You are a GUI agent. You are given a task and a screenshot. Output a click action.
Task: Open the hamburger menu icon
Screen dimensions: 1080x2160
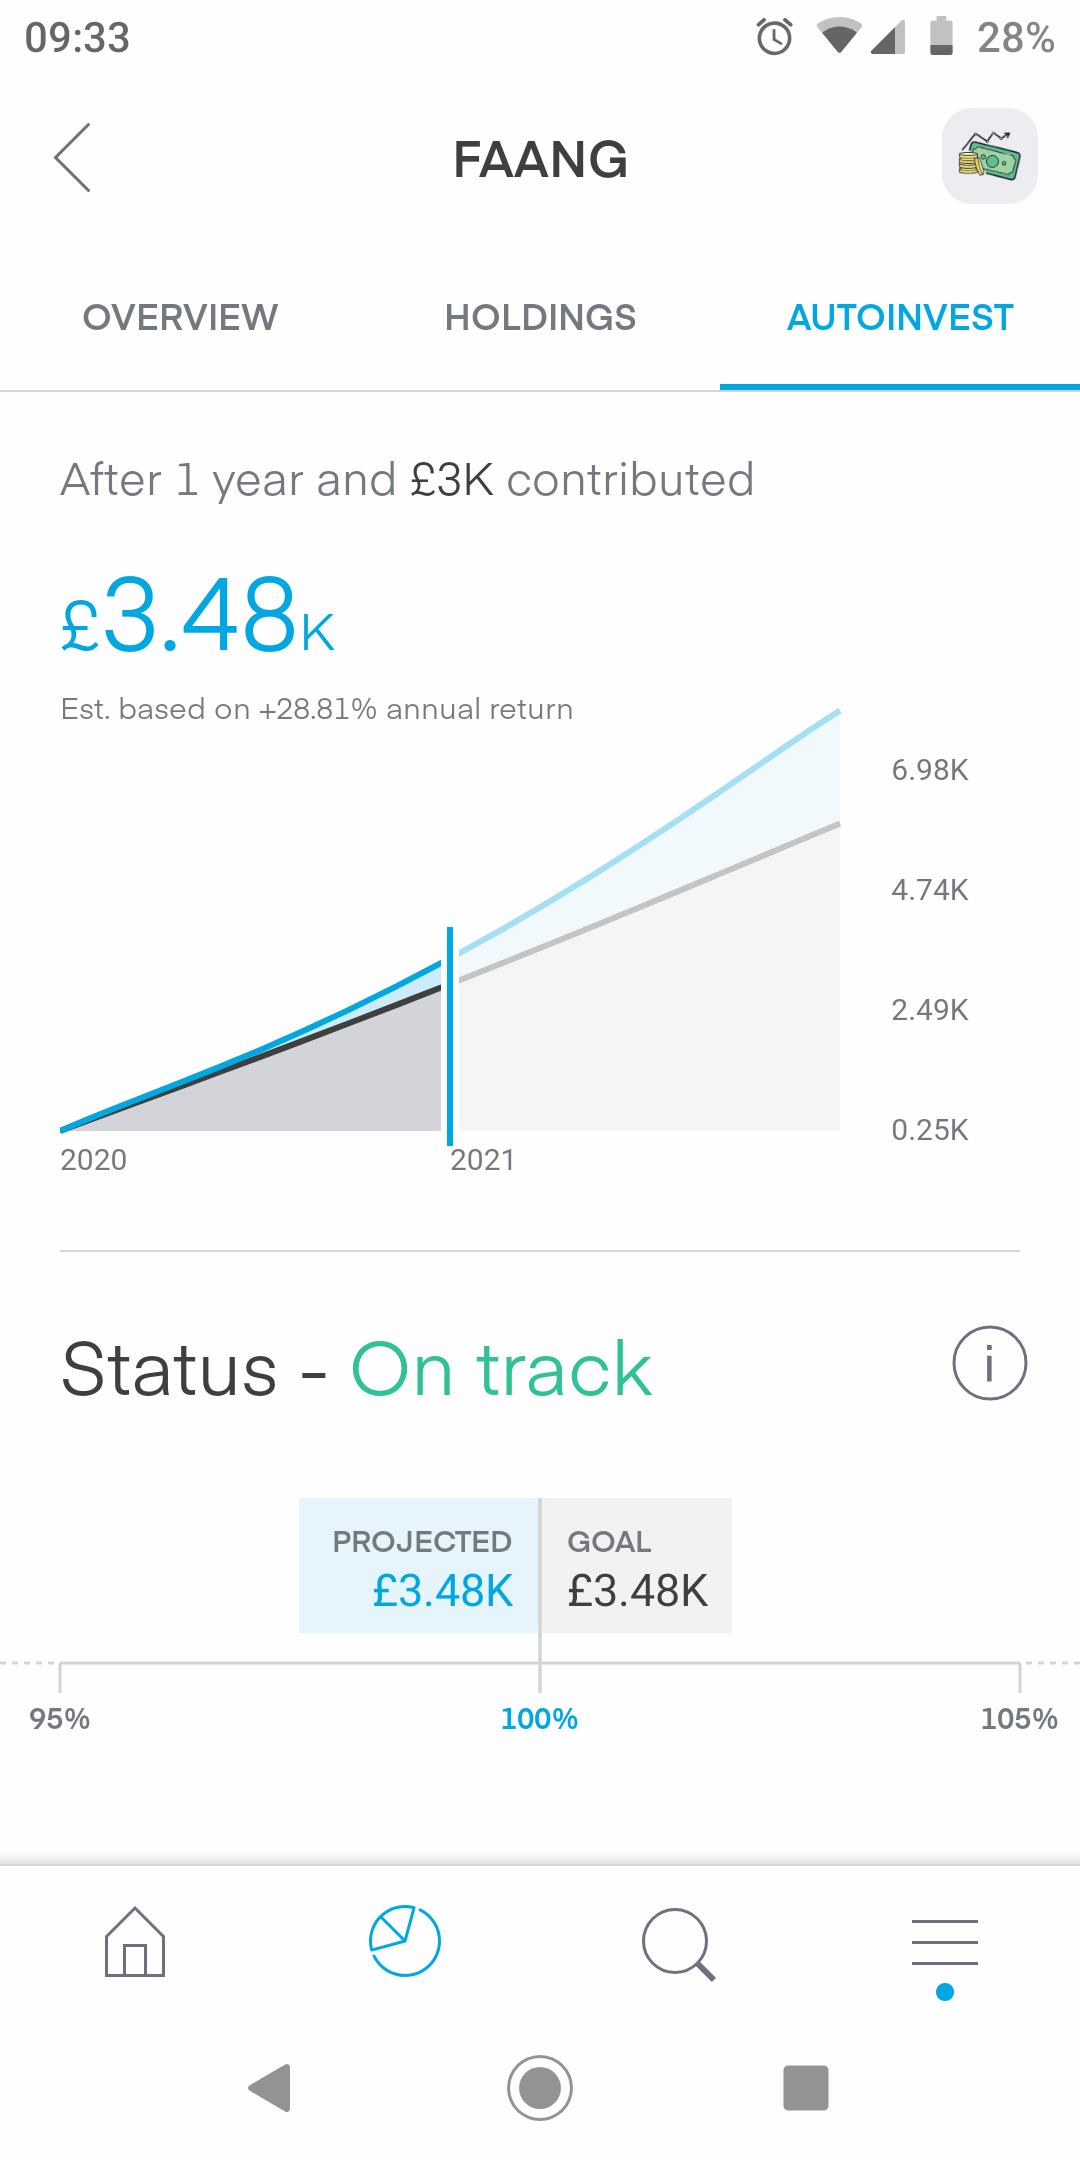(x=945, y=1943)
